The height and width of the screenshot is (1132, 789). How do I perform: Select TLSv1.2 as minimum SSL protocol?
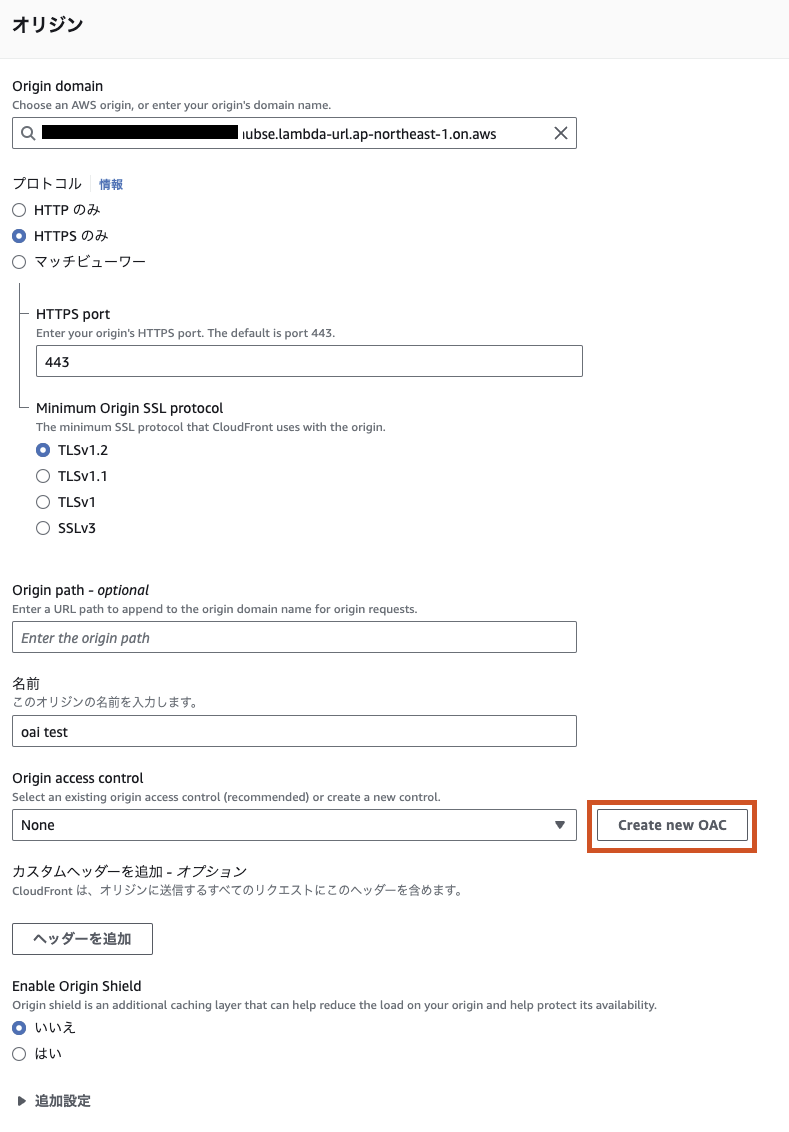tap(43, 450)
